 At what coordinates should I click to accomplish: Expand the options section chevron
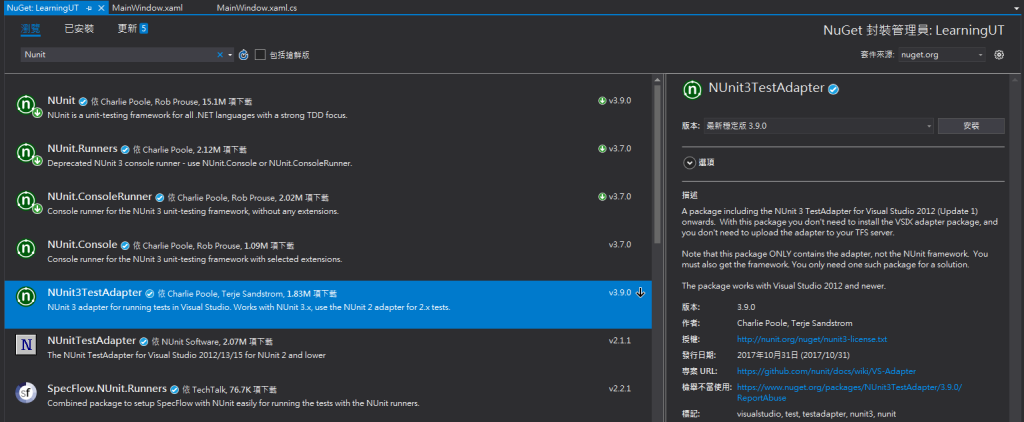click(x=690, y=163)
